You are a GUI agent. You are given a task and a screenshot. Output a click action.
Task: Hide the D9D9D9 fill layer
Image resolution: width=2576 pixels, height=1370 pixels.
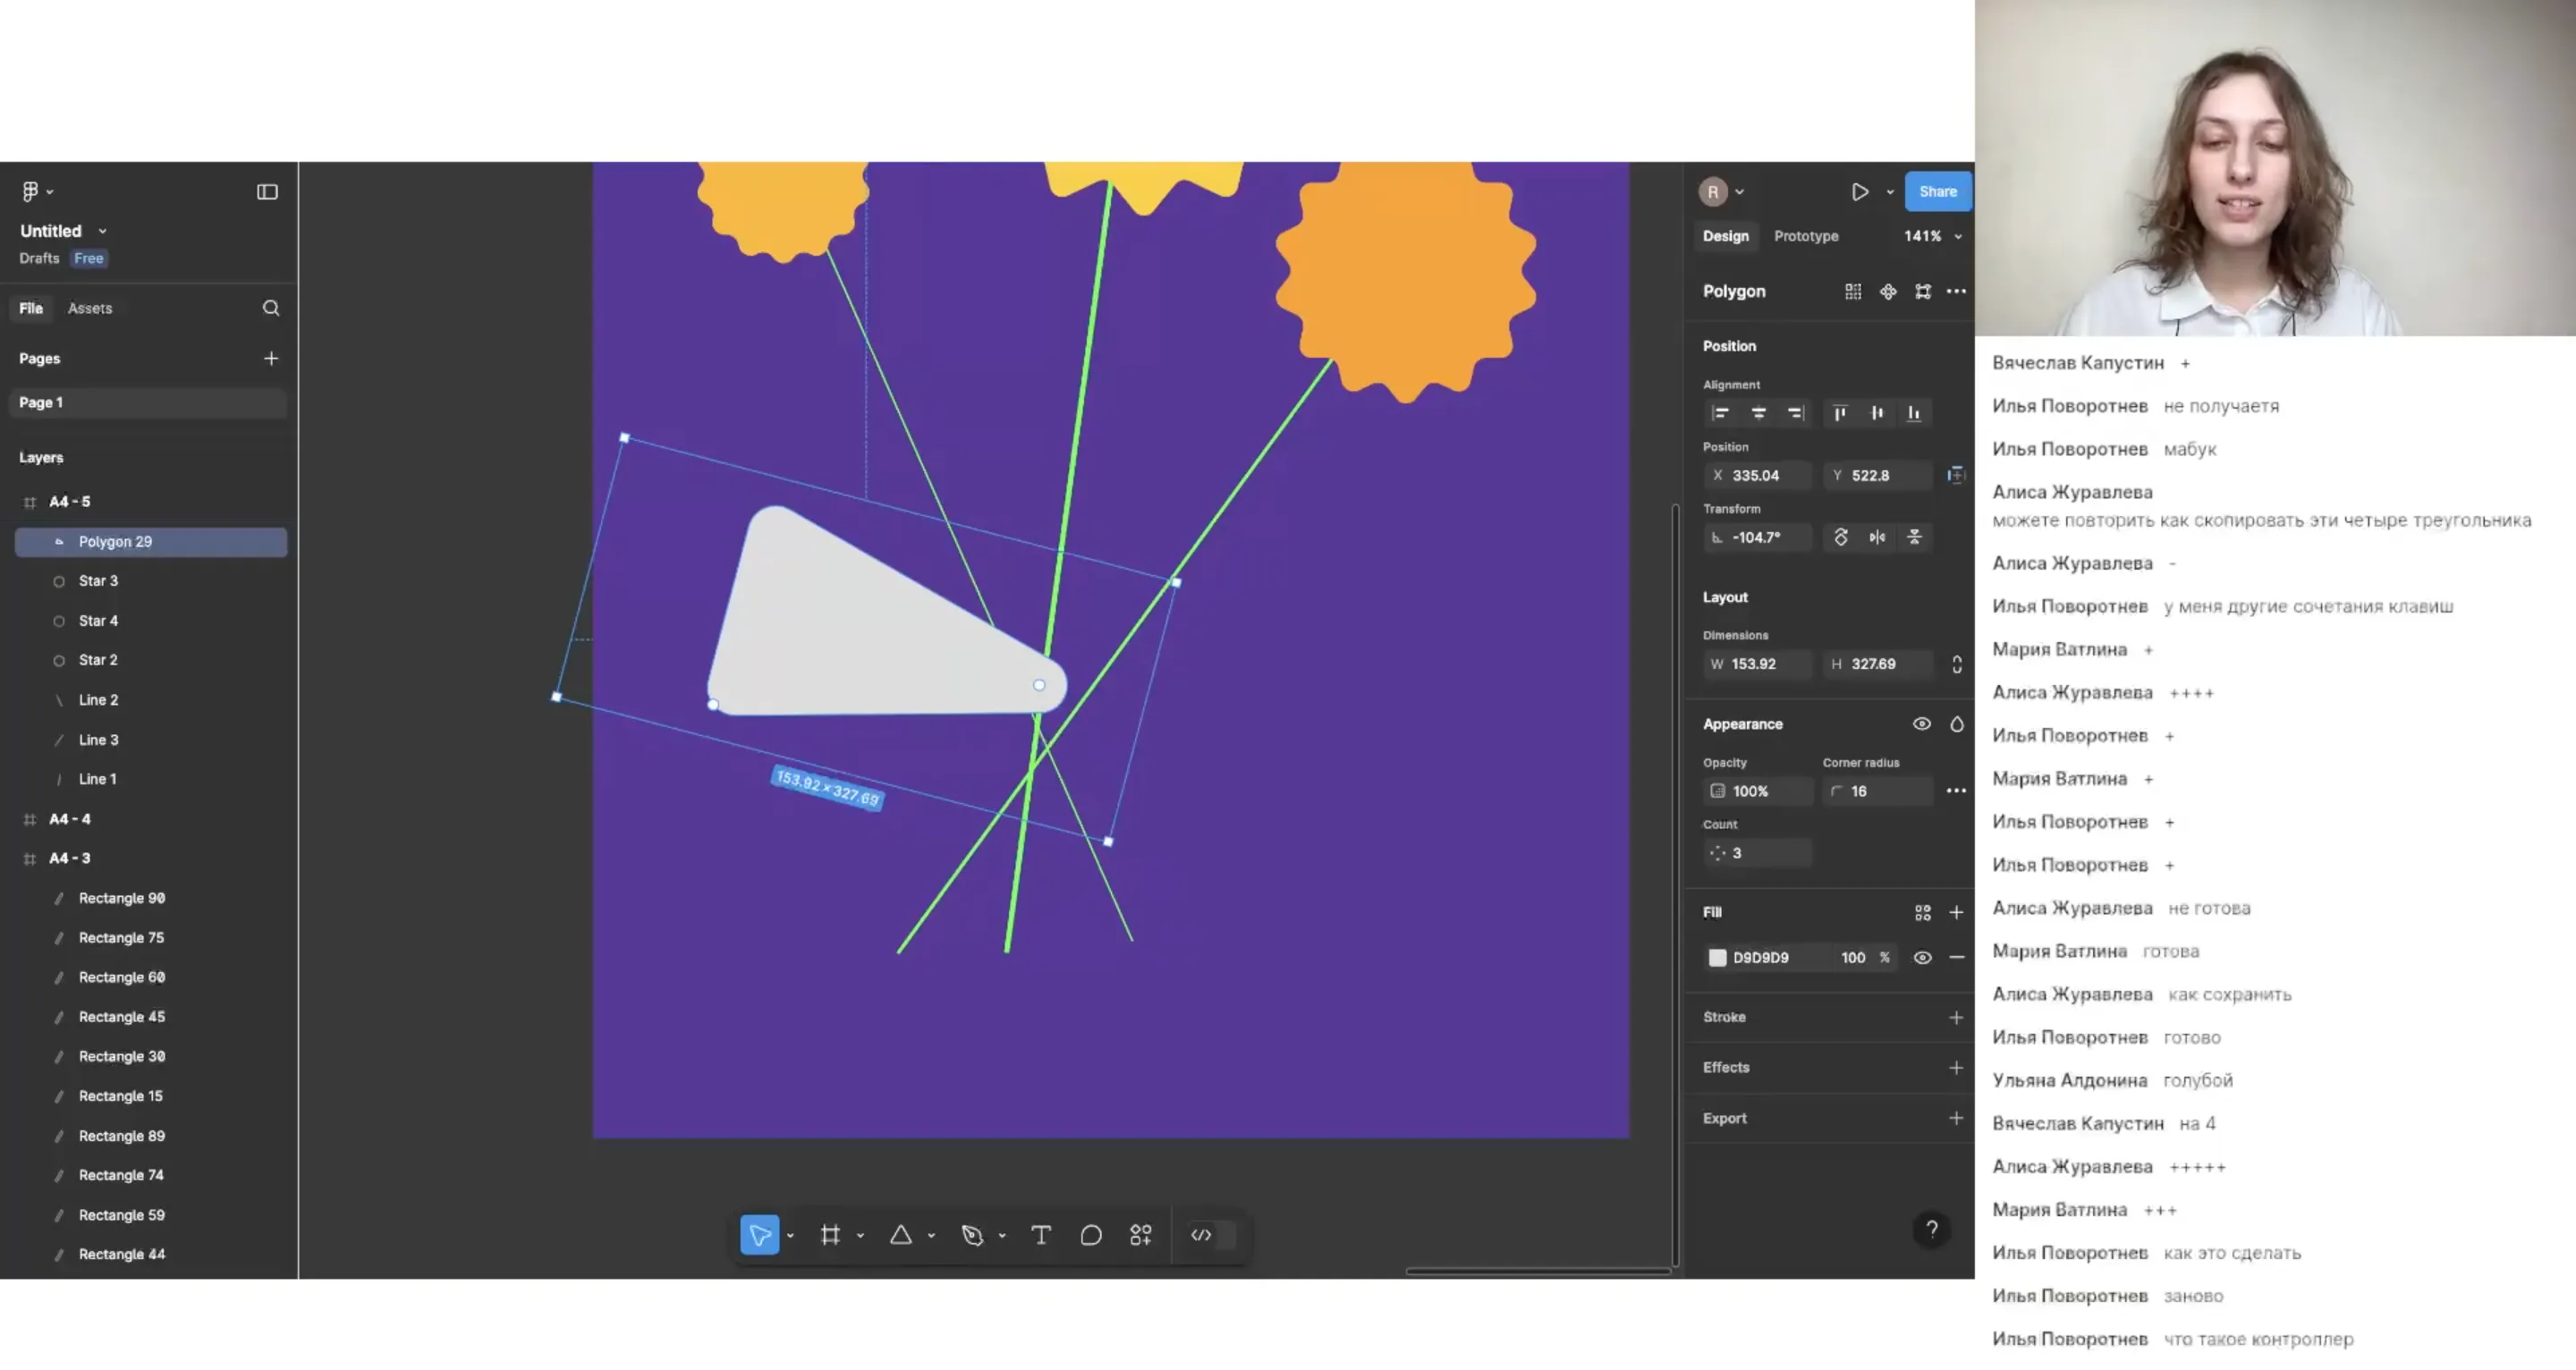(1921, 957)
